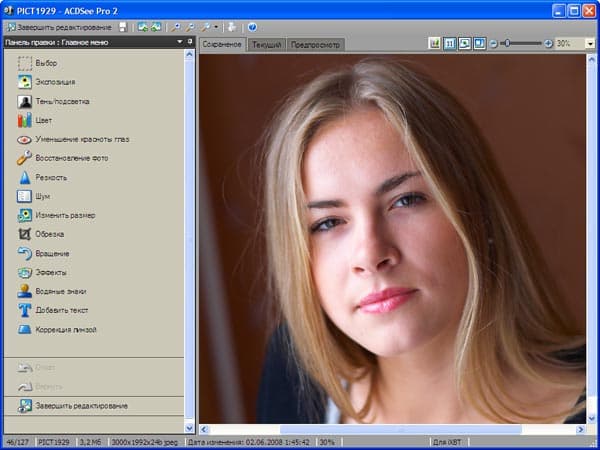This screenshot has width=600, height=450.
Task: Open the Эффекты effects tool
Action: tap(42, 272)
